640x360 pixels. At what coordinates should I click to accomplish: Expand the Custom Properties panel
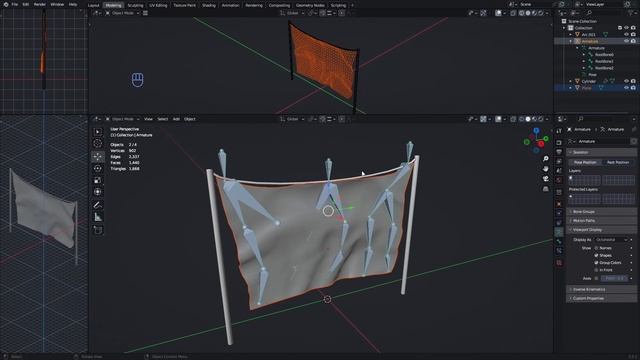[x=602, y=298]
